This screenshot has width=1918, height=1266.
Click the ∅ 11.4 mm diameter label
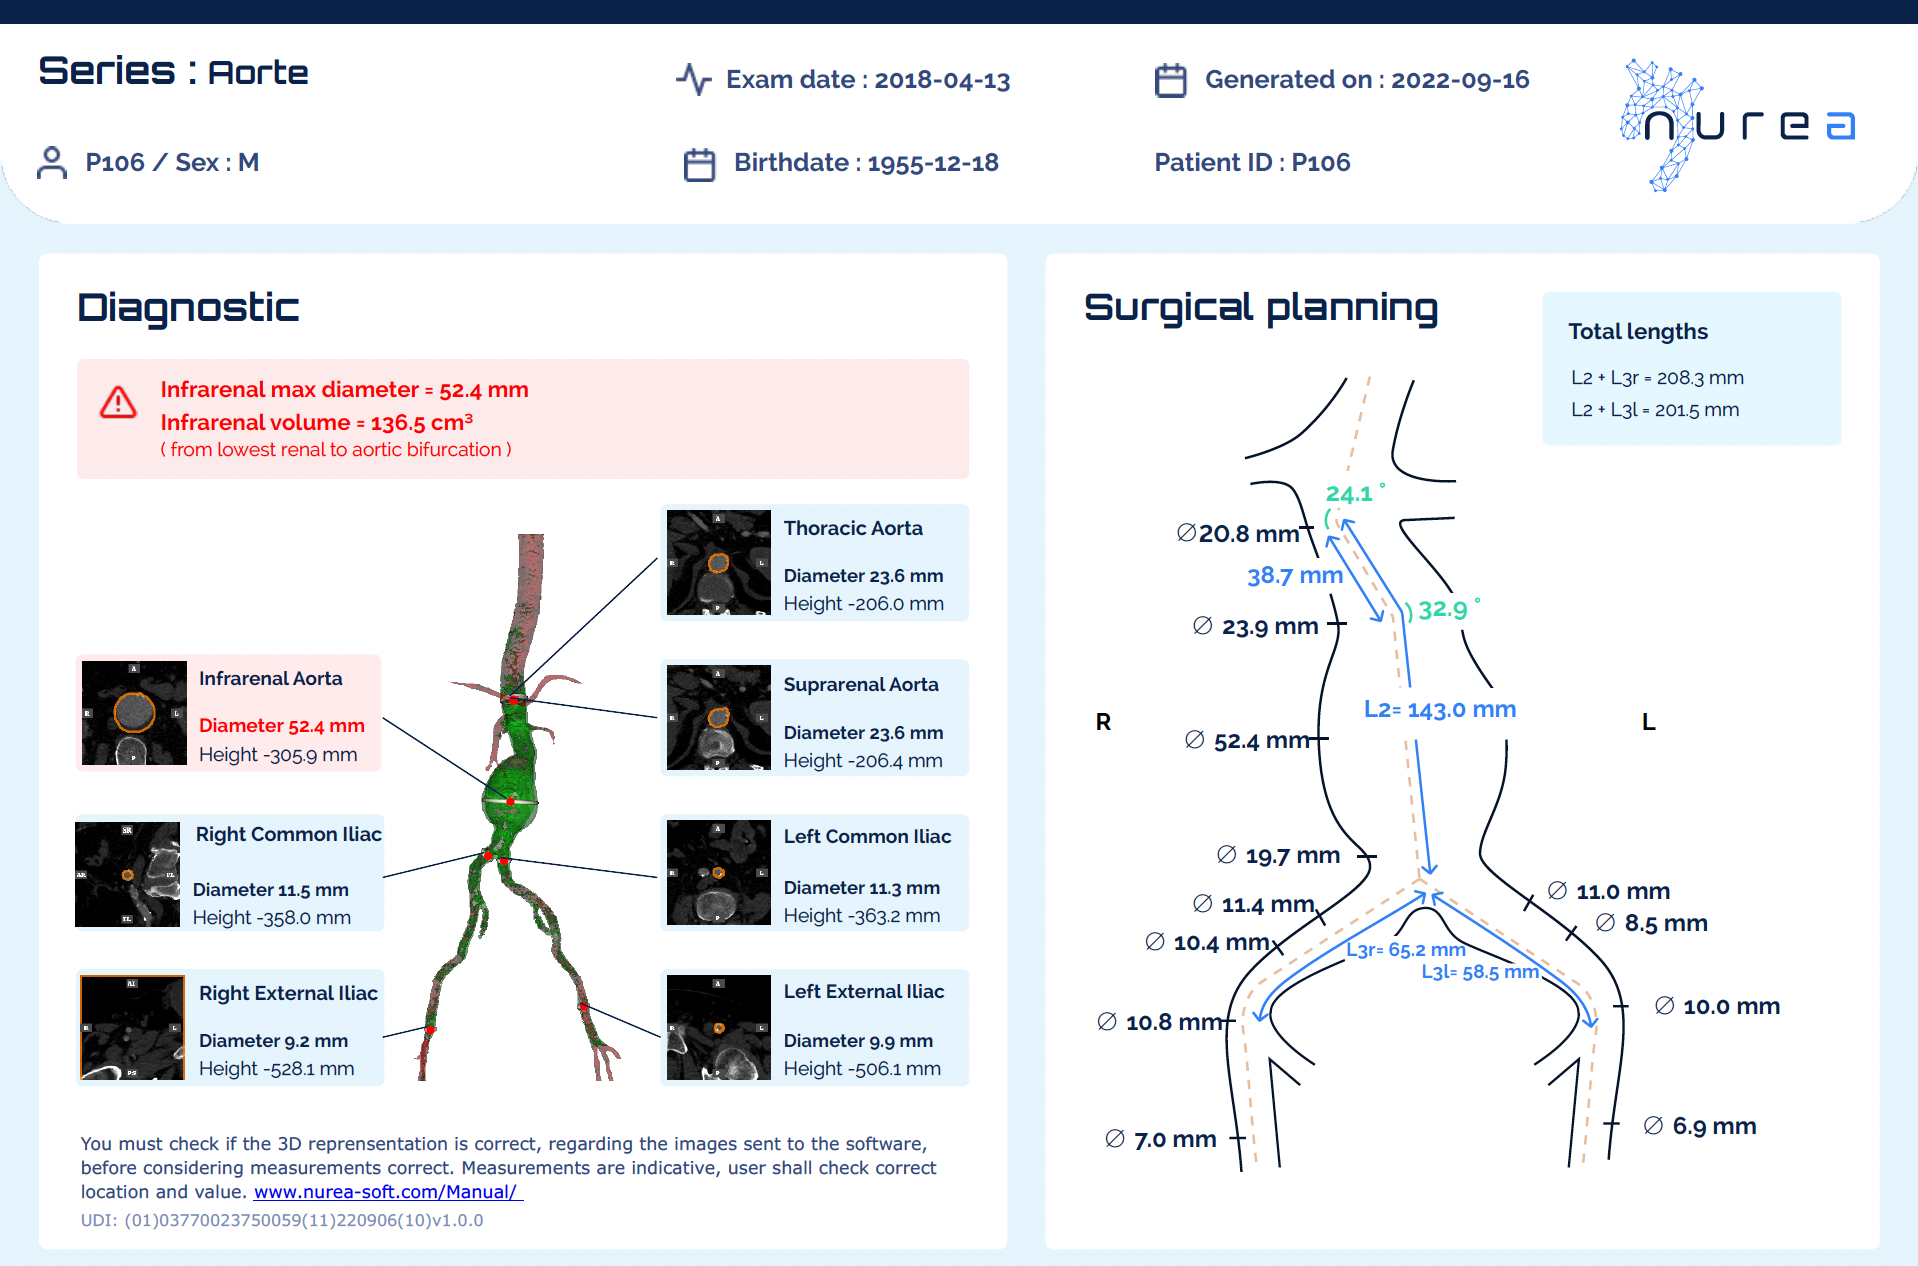coord(1254,905)
